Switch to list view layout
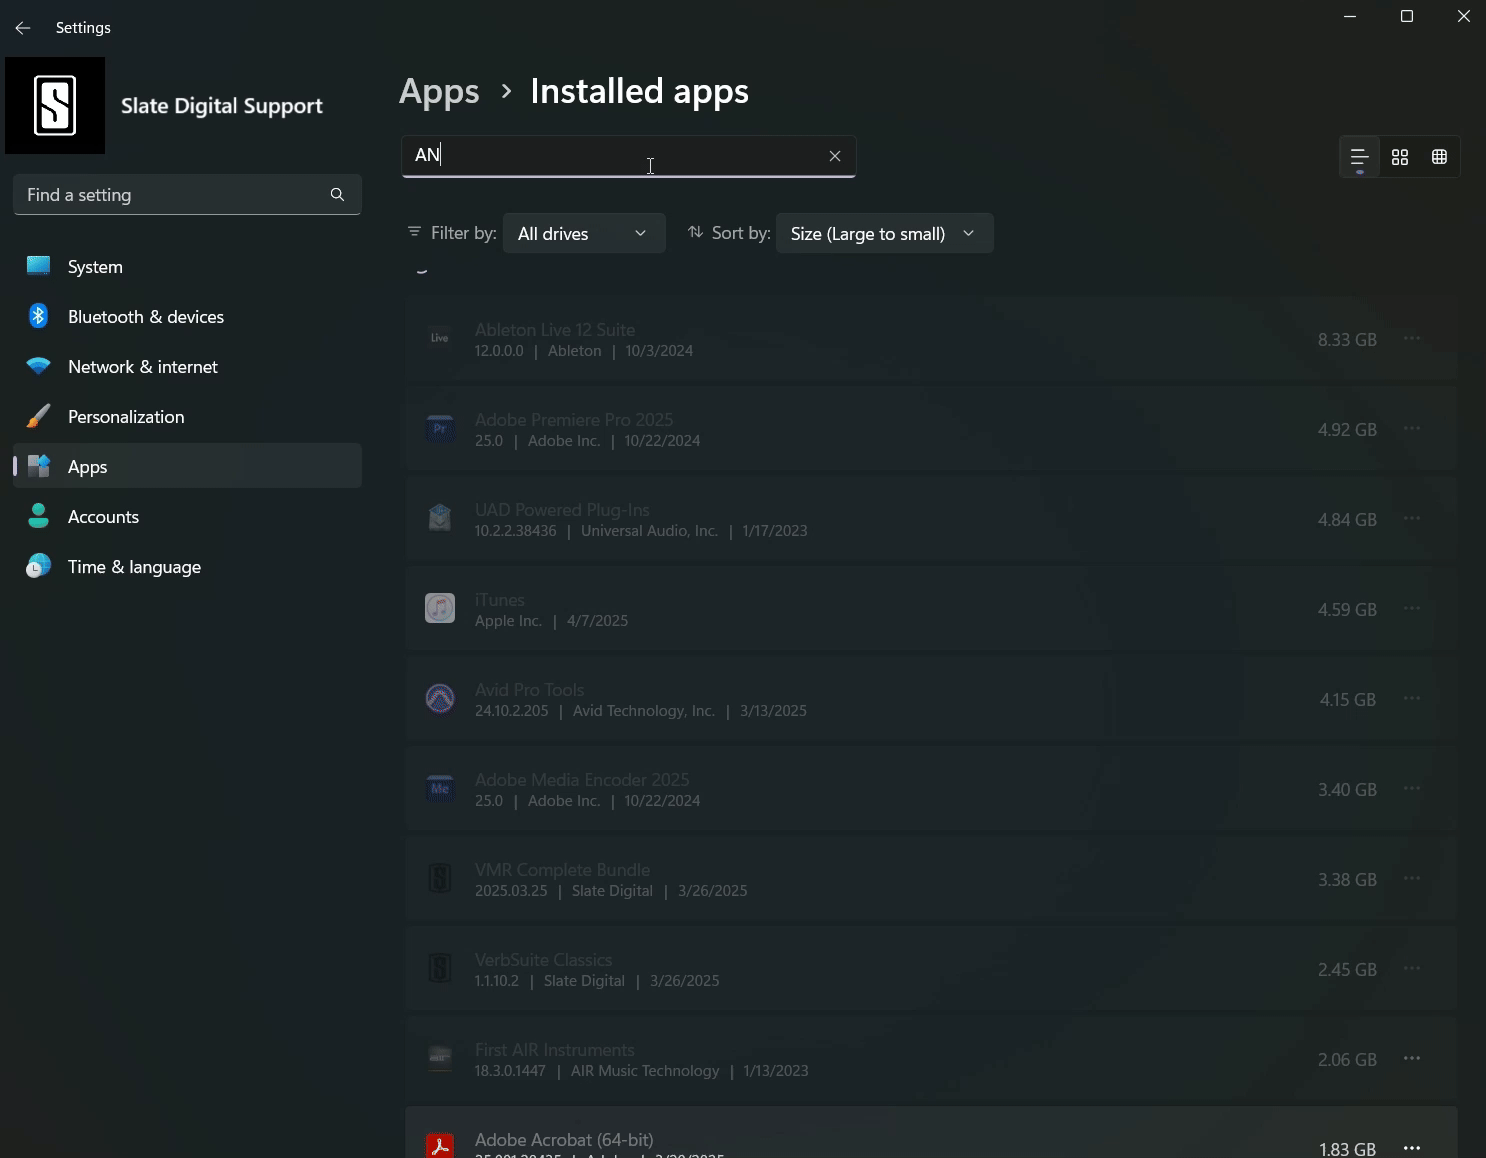 point(1359,157)
